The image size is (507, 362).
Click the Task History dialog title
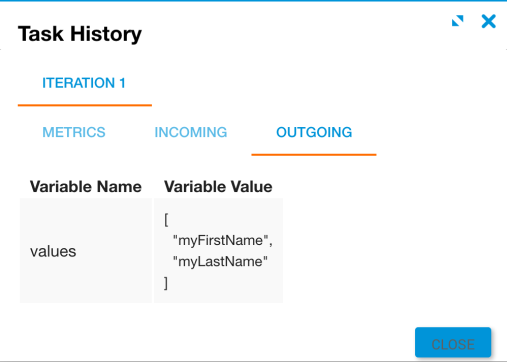[x=80, y=34]
